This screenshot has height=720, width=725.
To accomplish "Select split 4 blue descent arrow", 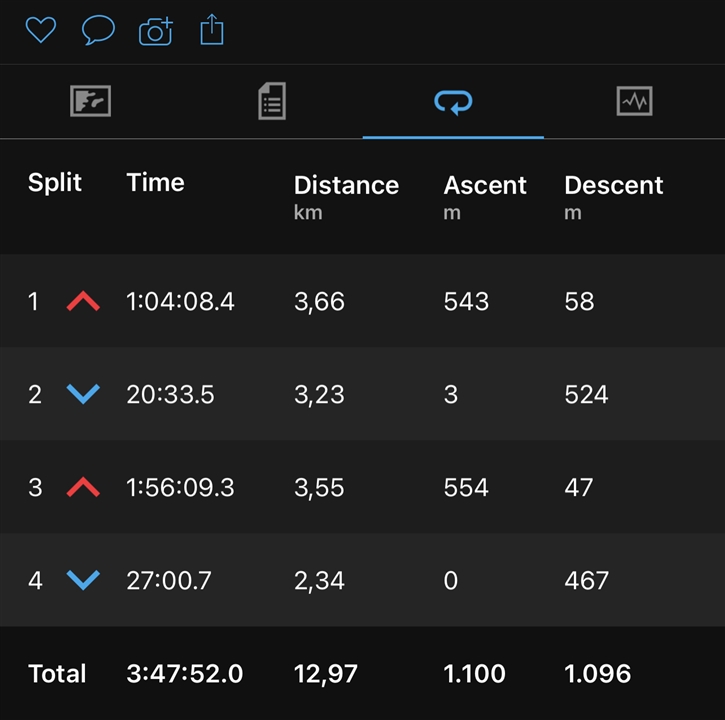I will click(83, 580).
